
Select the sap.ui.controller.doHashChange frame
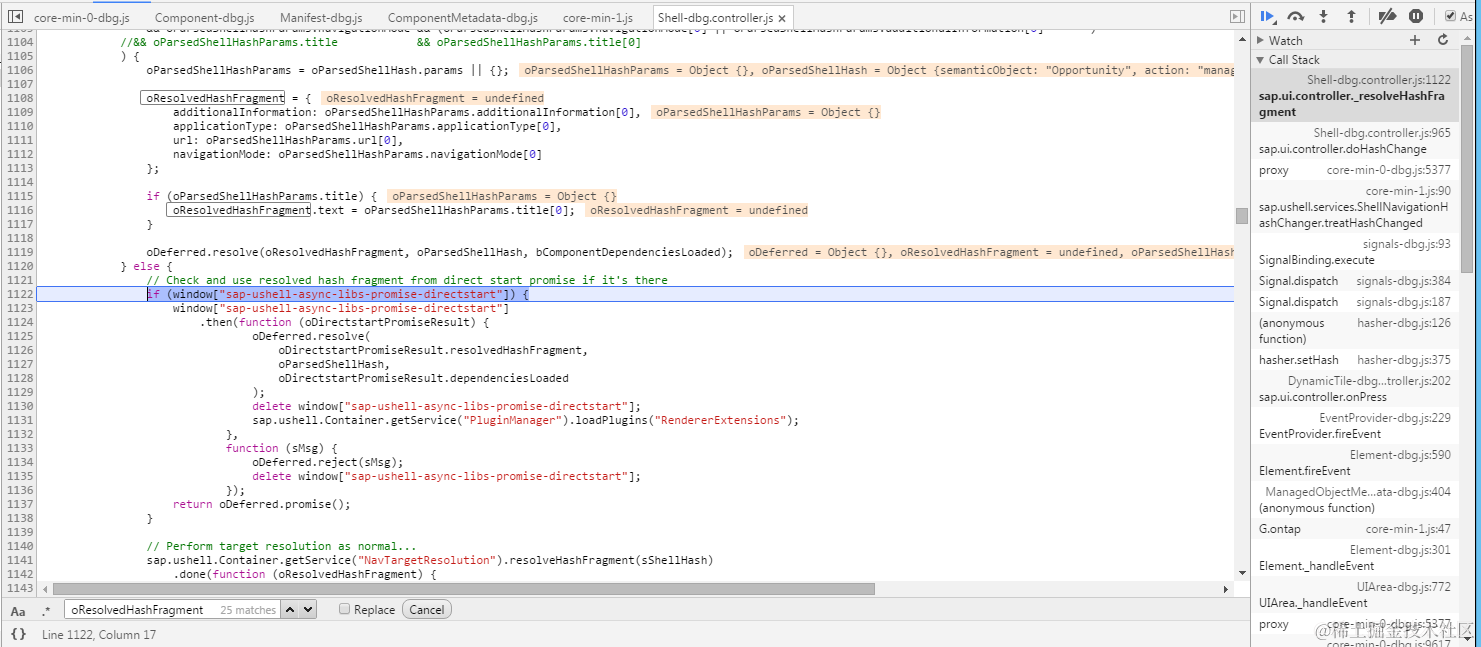[1354, 141]
